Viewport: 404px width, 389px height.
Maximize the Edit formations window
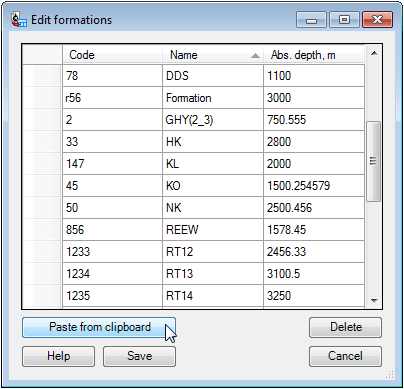[x=344, y=20]
